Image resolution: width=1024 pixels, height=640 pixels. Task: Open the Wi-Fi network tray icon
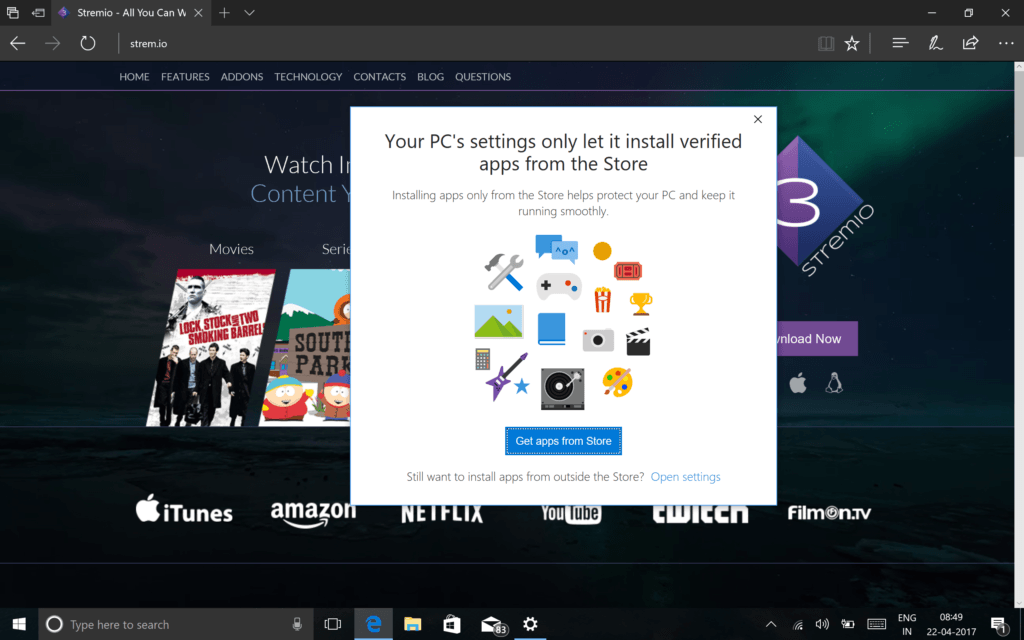pos(797,625)
